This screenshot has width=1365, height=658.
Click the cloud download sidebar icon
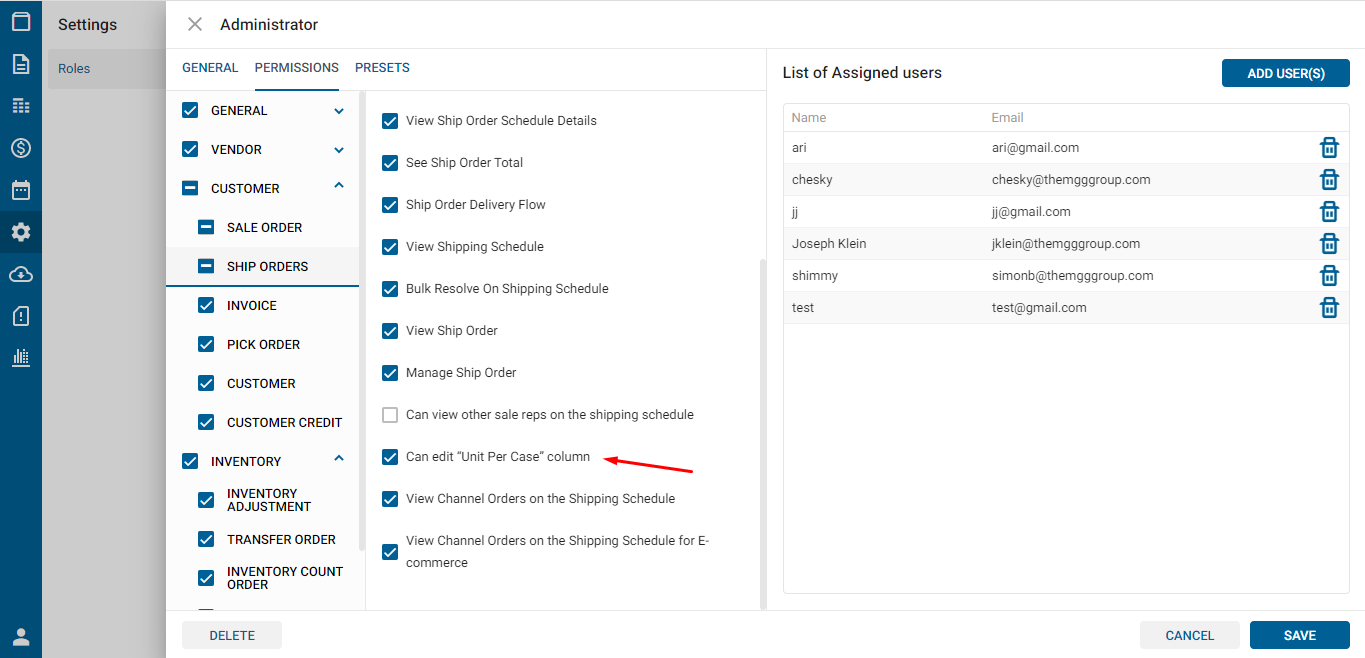21,274
